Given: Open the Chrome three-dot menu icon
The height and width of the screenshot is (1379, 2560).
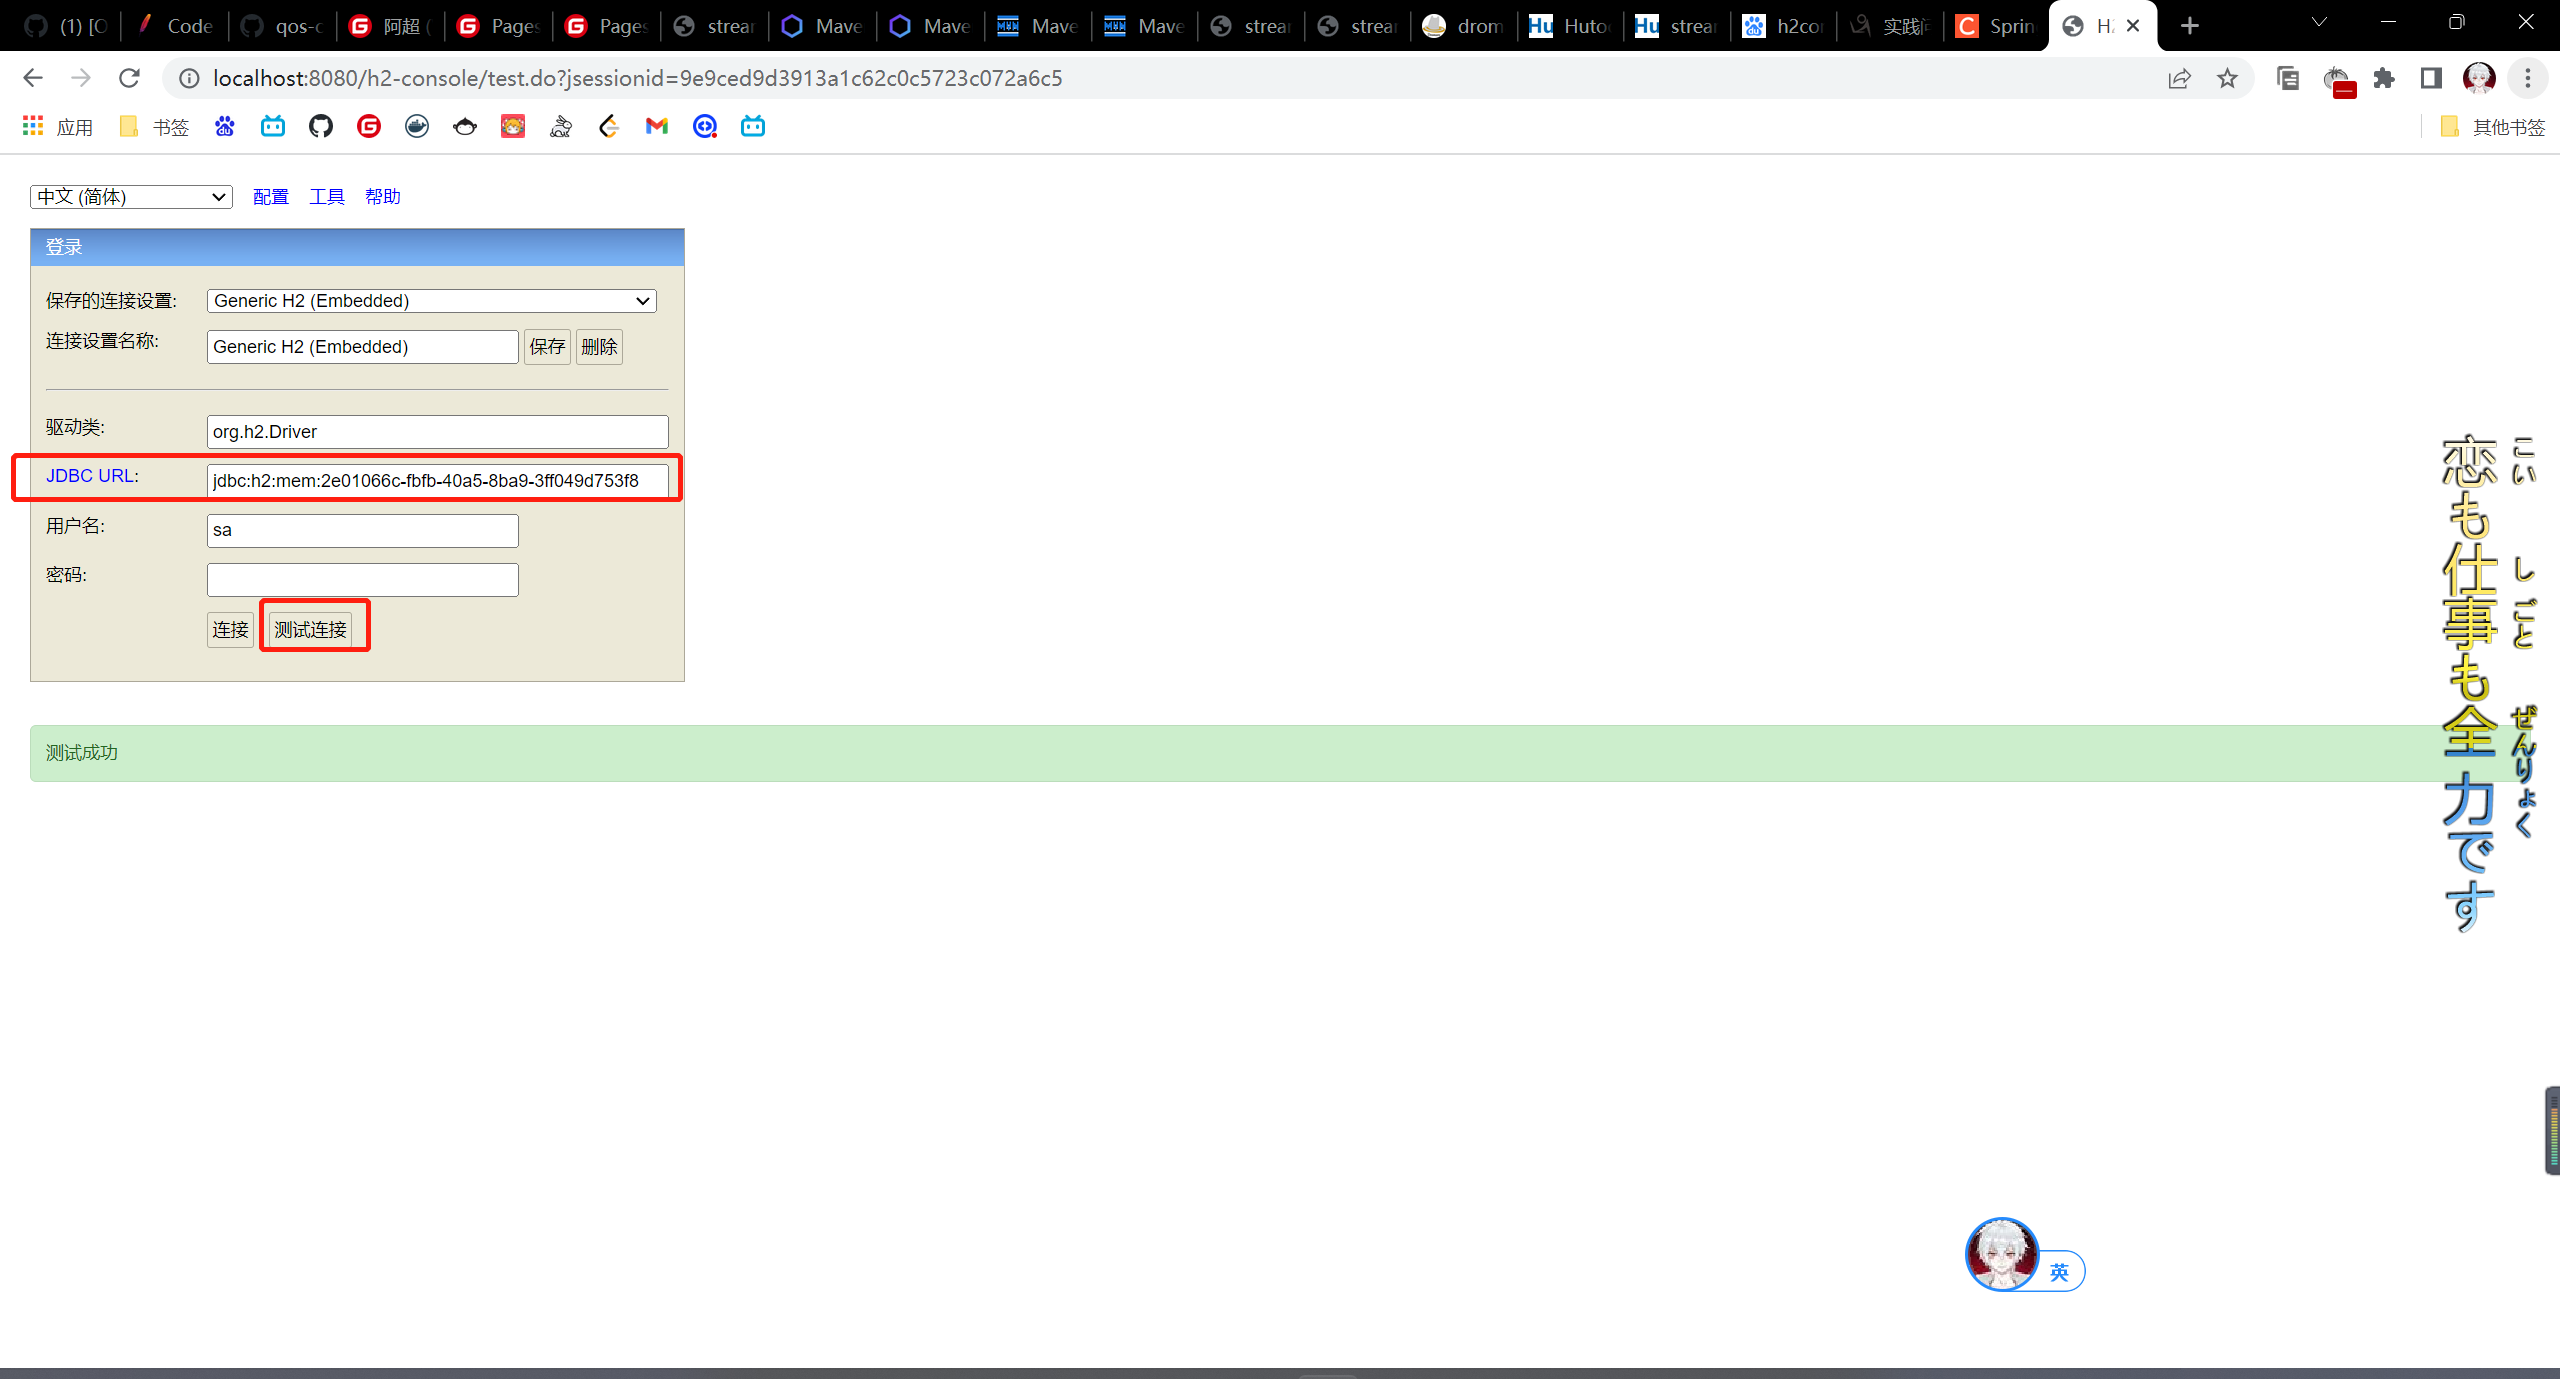Looking at the screenshot, I should [2527, 78].
